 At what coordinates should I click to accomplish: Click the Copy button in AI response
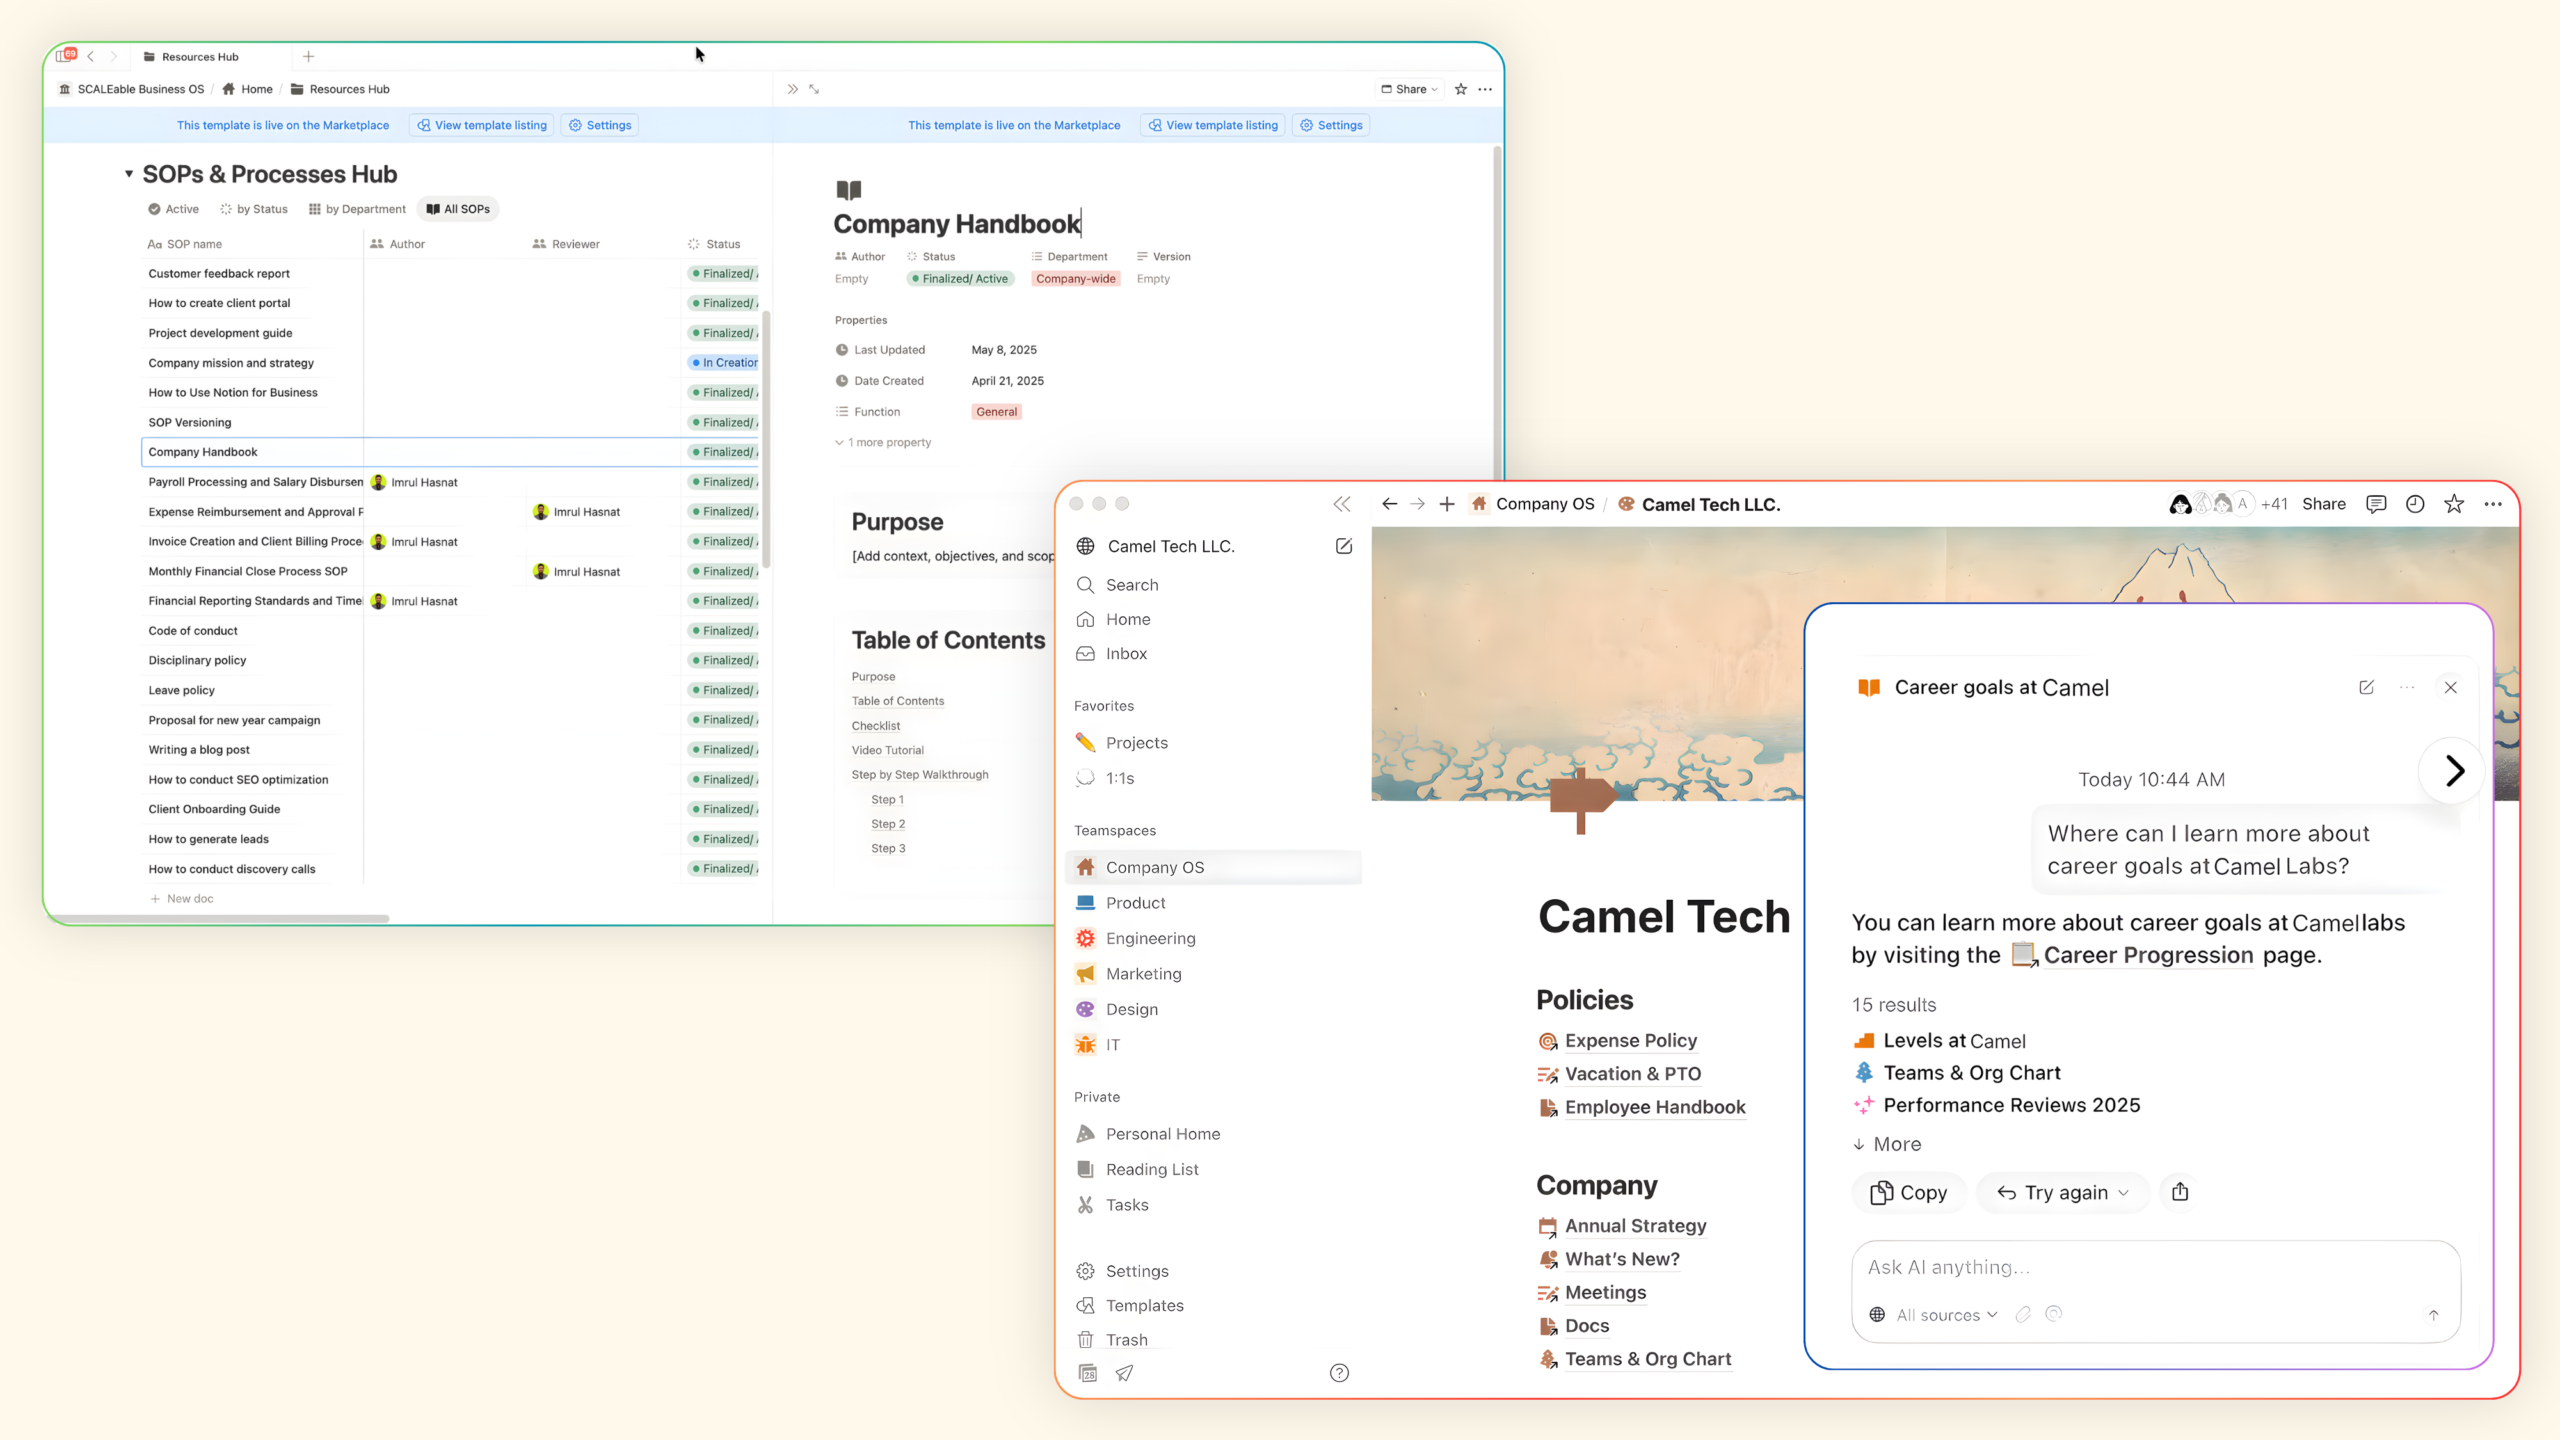pos(1909,1192)
